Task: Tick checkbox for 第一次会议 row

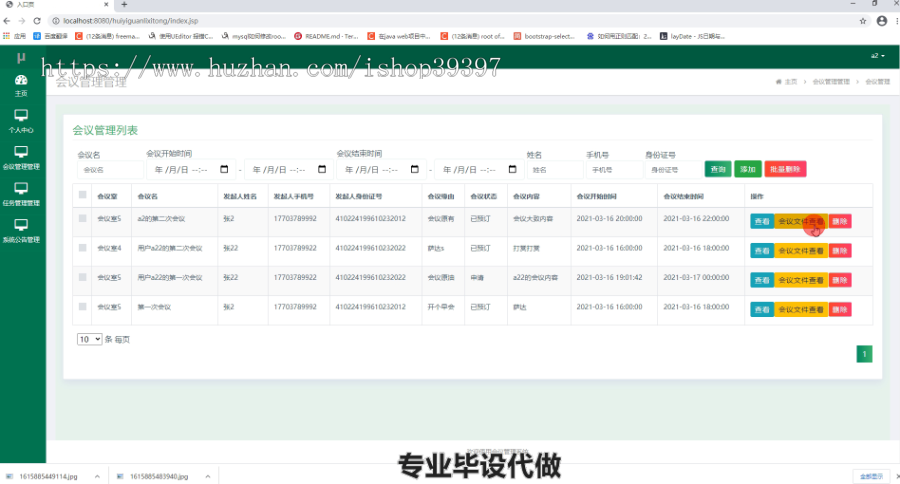Action: pos(83,307)
